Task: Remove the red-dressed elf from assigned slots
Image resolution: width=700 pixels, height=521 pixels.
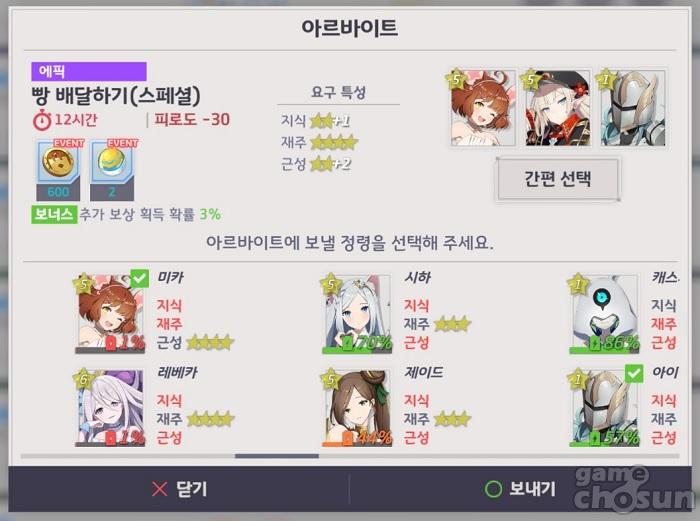Action: [558, 108]
